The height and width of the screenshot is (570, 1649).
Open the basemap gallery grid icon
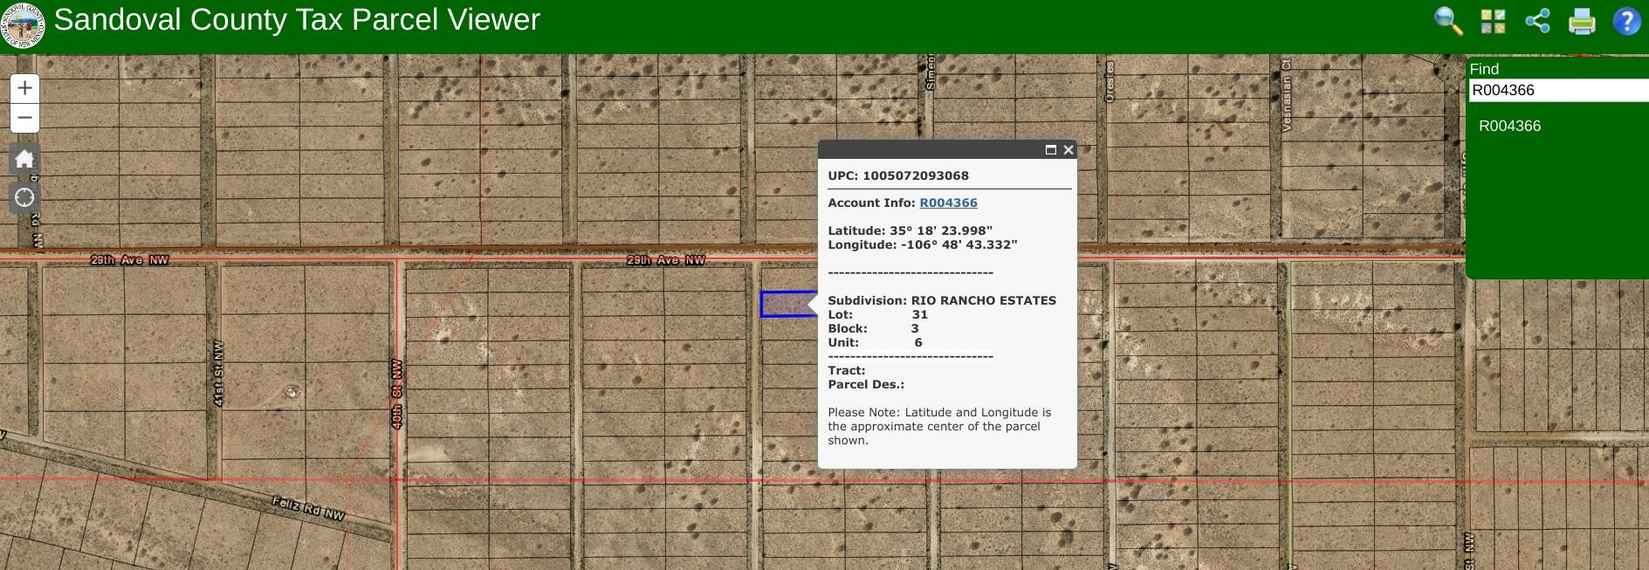(x=1493, y=21)
